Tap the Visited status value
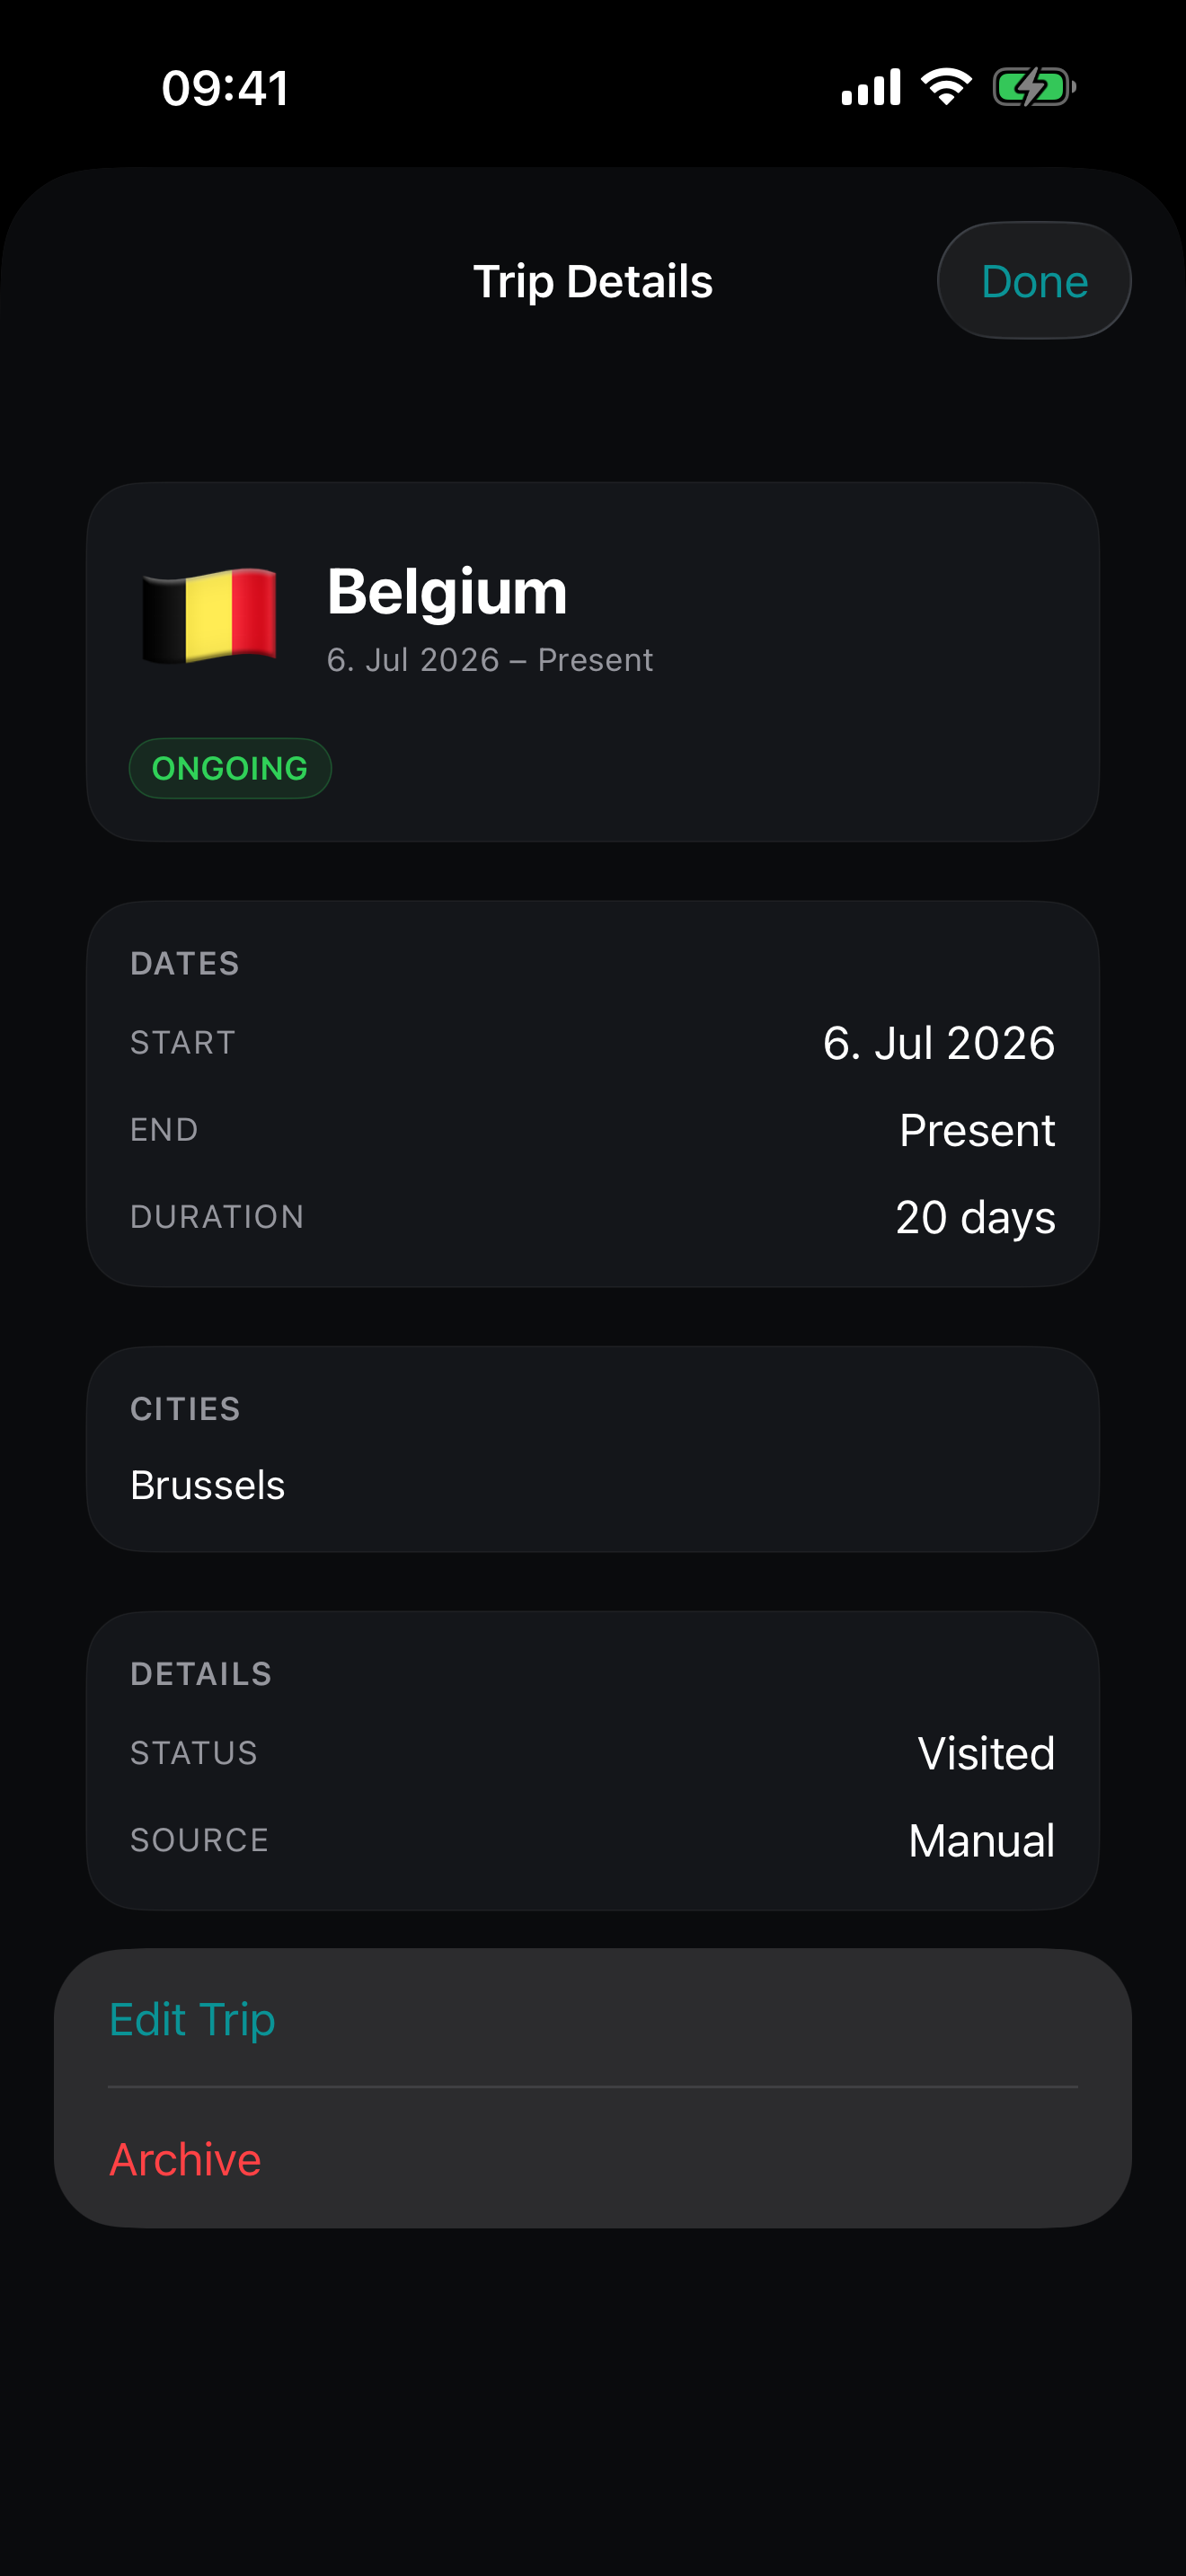The height and width of the screenshot is (2576, 1186). tap(986, 1753)
